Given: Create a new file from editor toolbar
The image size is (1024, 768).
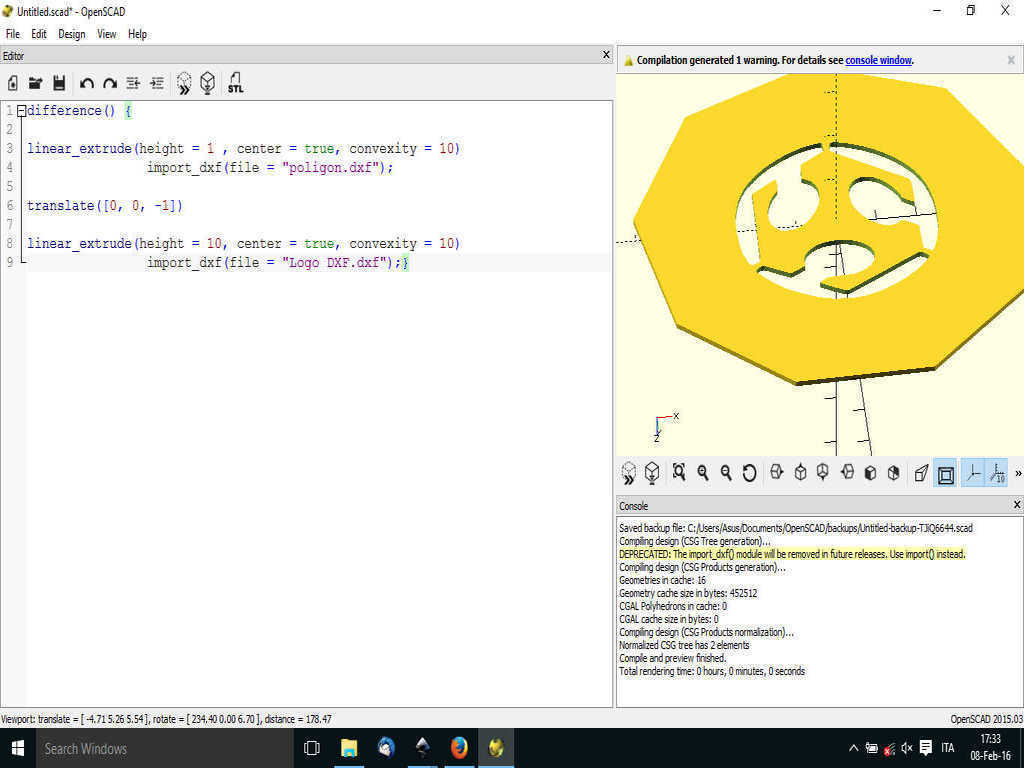Looking at the screenshot, I should [x=13, y=83].
